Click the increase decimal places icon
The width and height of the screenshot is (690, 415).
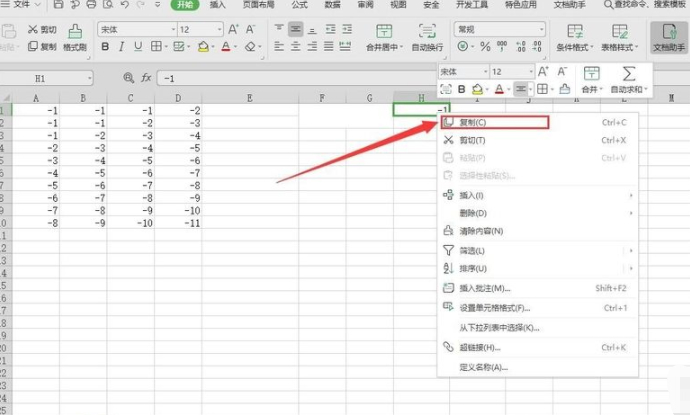click(521, 46)
